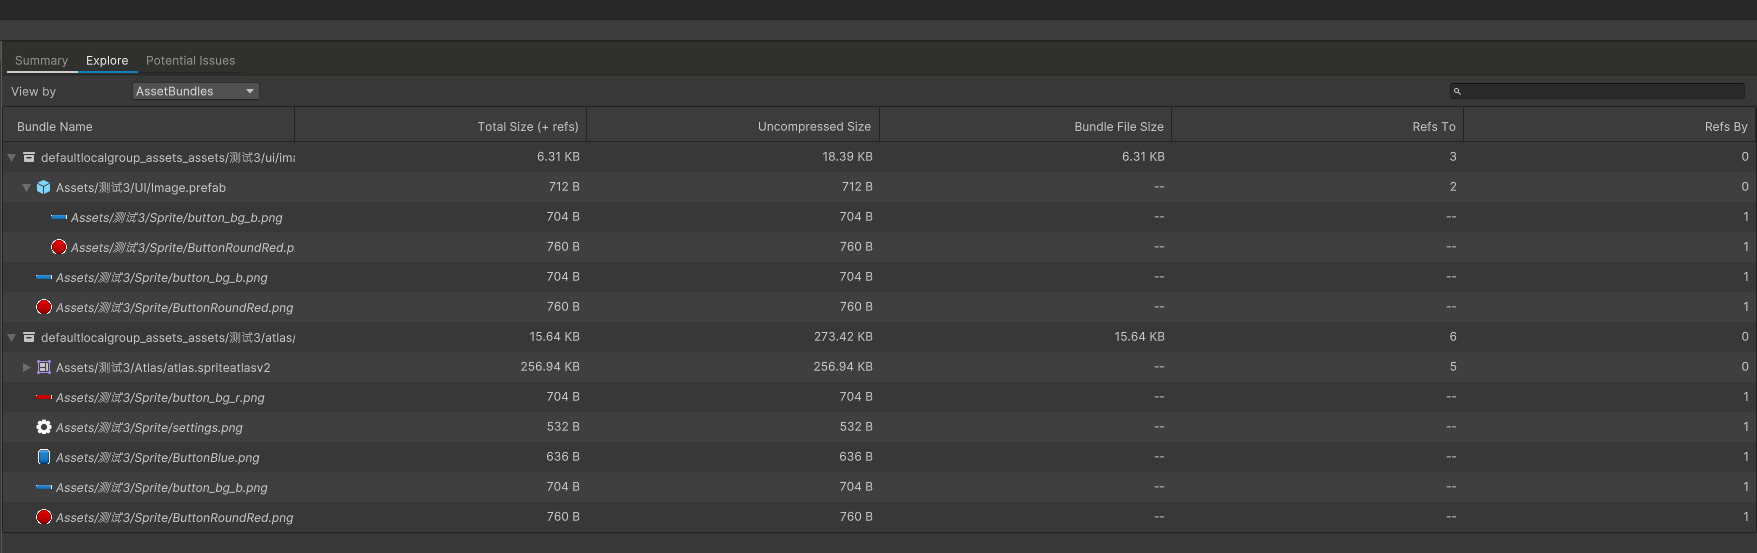This screenshot has height=553, width=1757.
Task: Open the View by AssetBundles dropdown
Action: (195, 91)
